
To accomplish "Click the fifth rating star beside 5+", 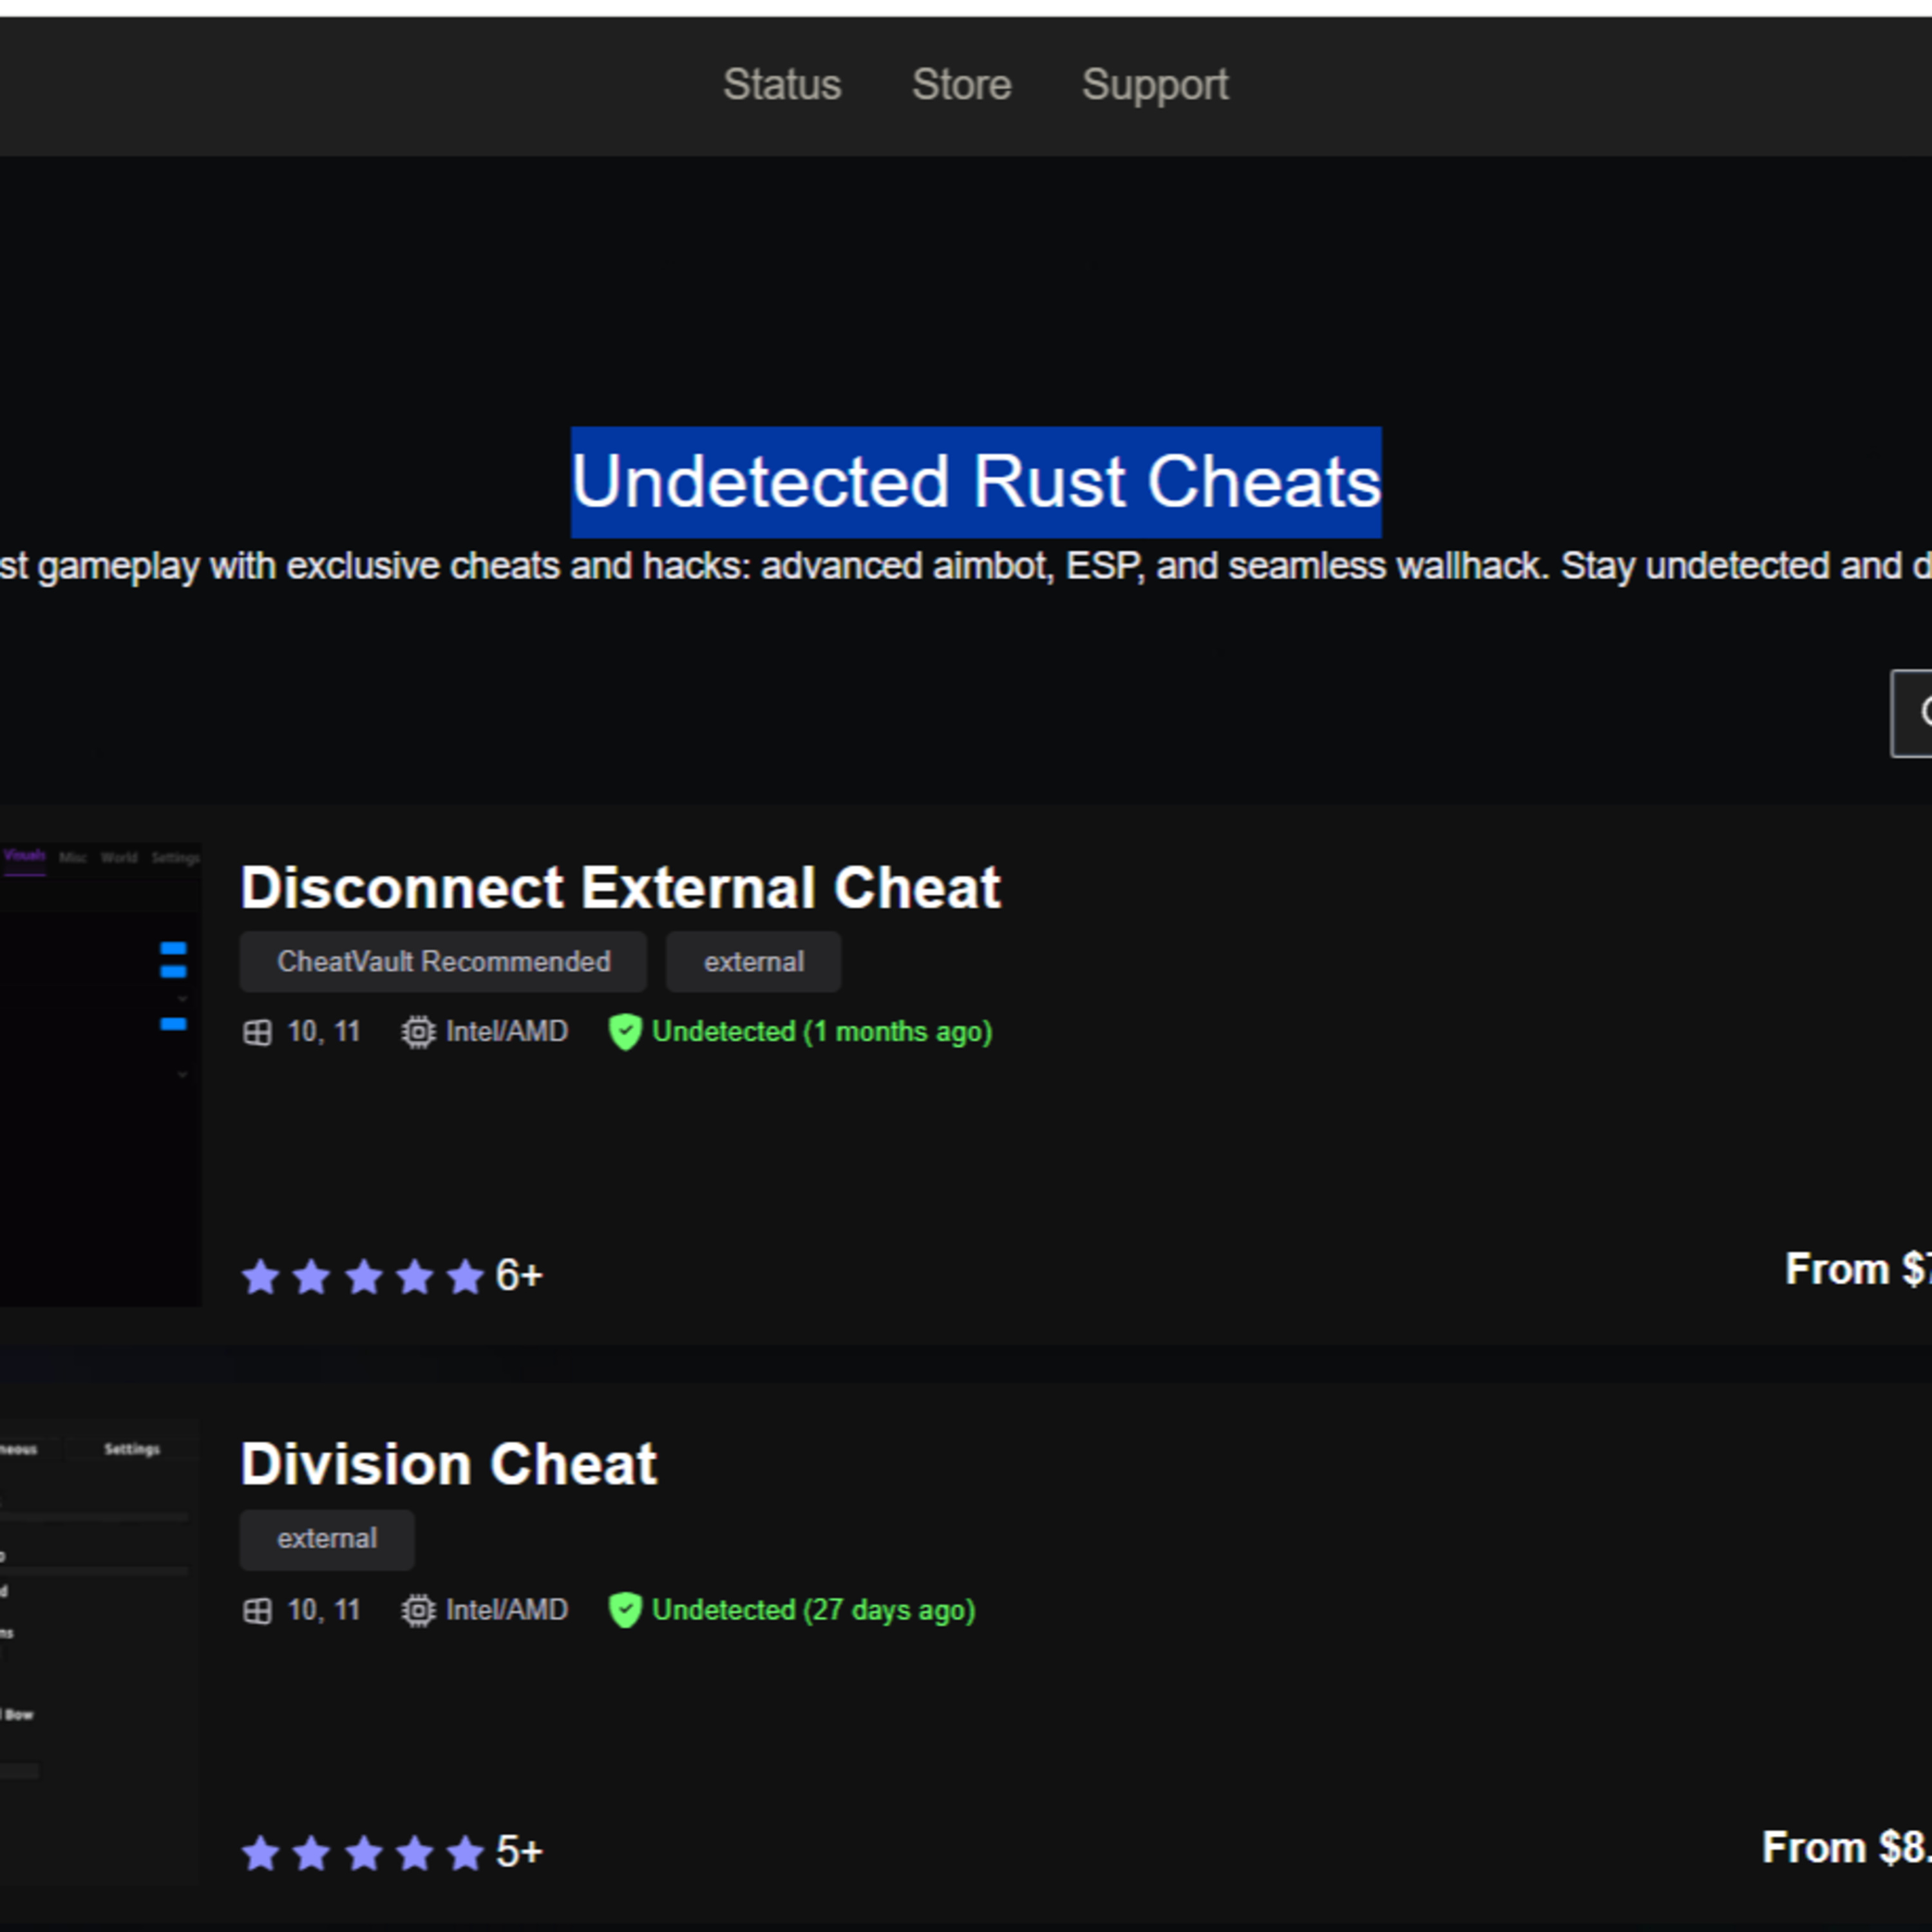I will (x=465, y=1853).
